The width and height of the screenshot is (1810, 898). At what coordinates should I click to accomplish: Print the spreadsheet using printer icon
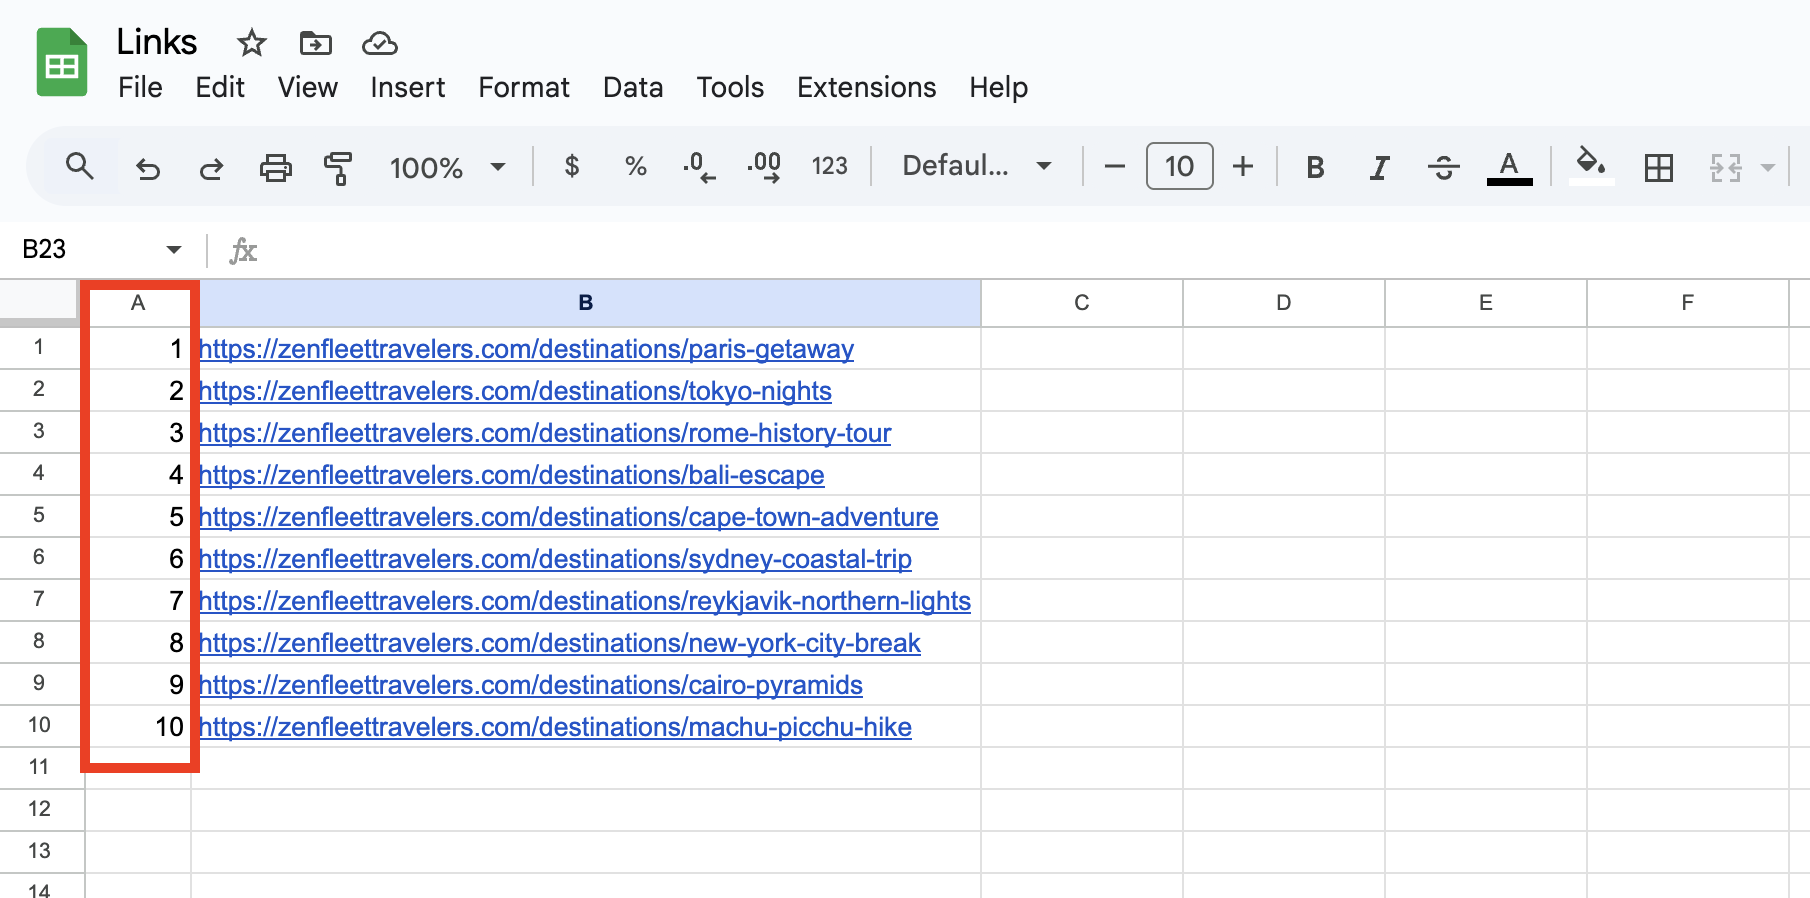click(275, 167)
